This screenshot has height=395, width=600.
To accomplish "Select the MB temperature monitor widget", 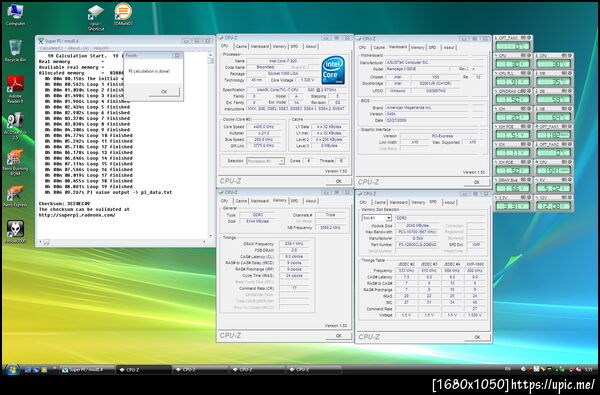I will [554, 78].
